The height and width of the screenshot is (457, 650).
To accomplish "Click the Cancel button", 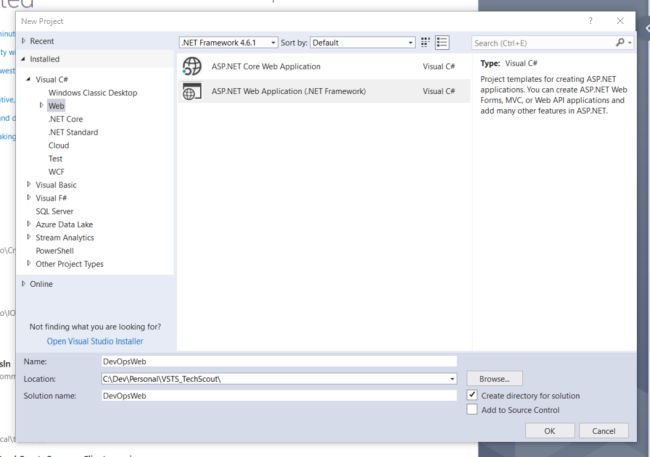I will (x=604, y=431).
